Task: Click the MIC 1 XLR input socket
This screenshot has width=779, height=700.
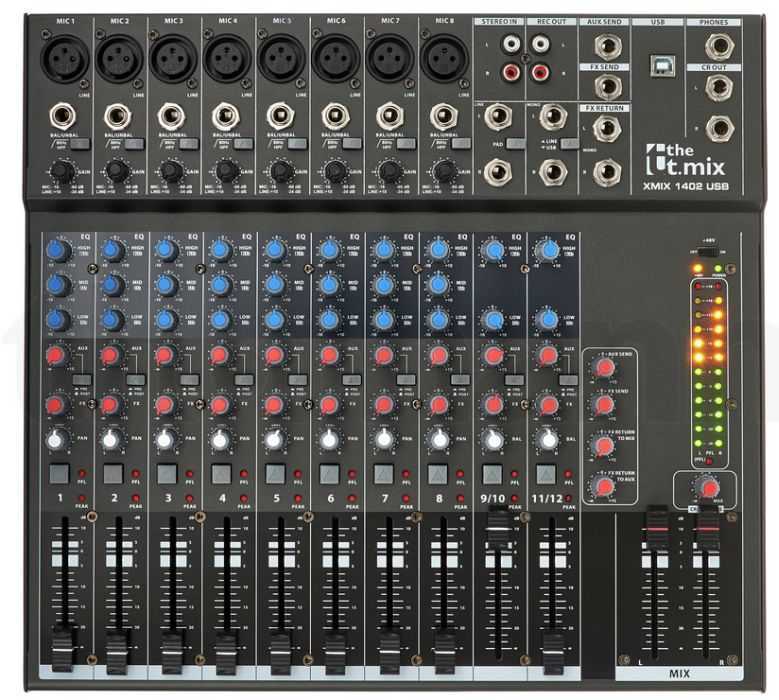Action: pyautogui.click(x=64, y=58)
